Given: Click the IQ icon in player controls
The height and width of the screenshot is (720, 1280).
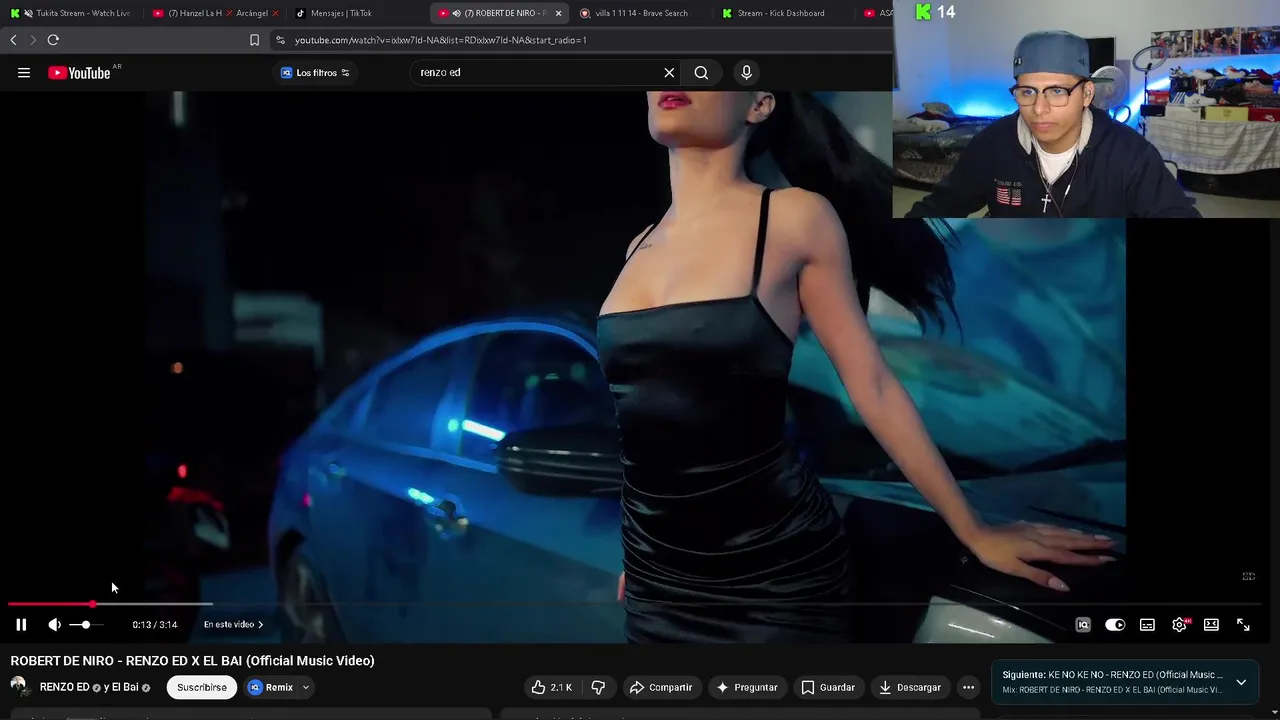Looking at the screenshot, I should pos(1082,625).
